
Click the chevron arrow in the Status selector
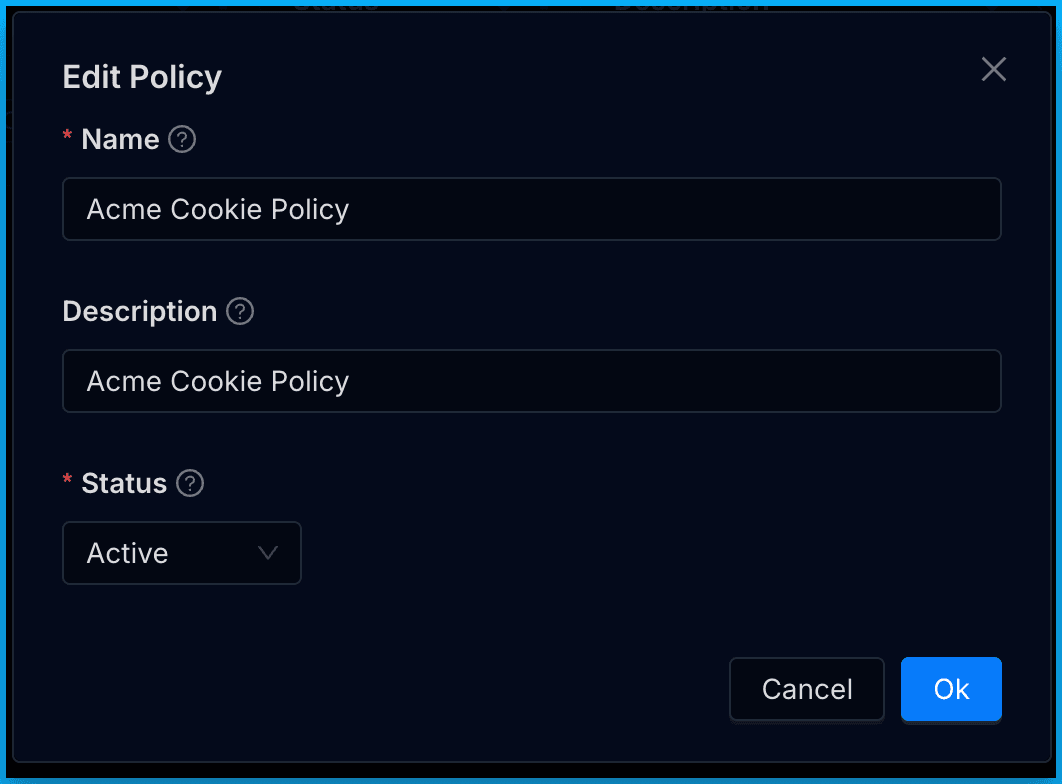pos(267,553)
